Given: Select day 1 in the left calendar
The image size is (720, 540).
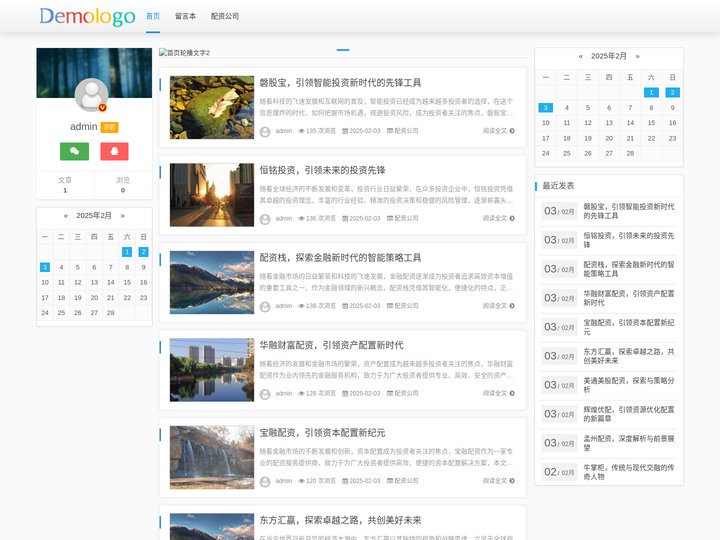Looking at the screenshot, I should coord(127,252).
